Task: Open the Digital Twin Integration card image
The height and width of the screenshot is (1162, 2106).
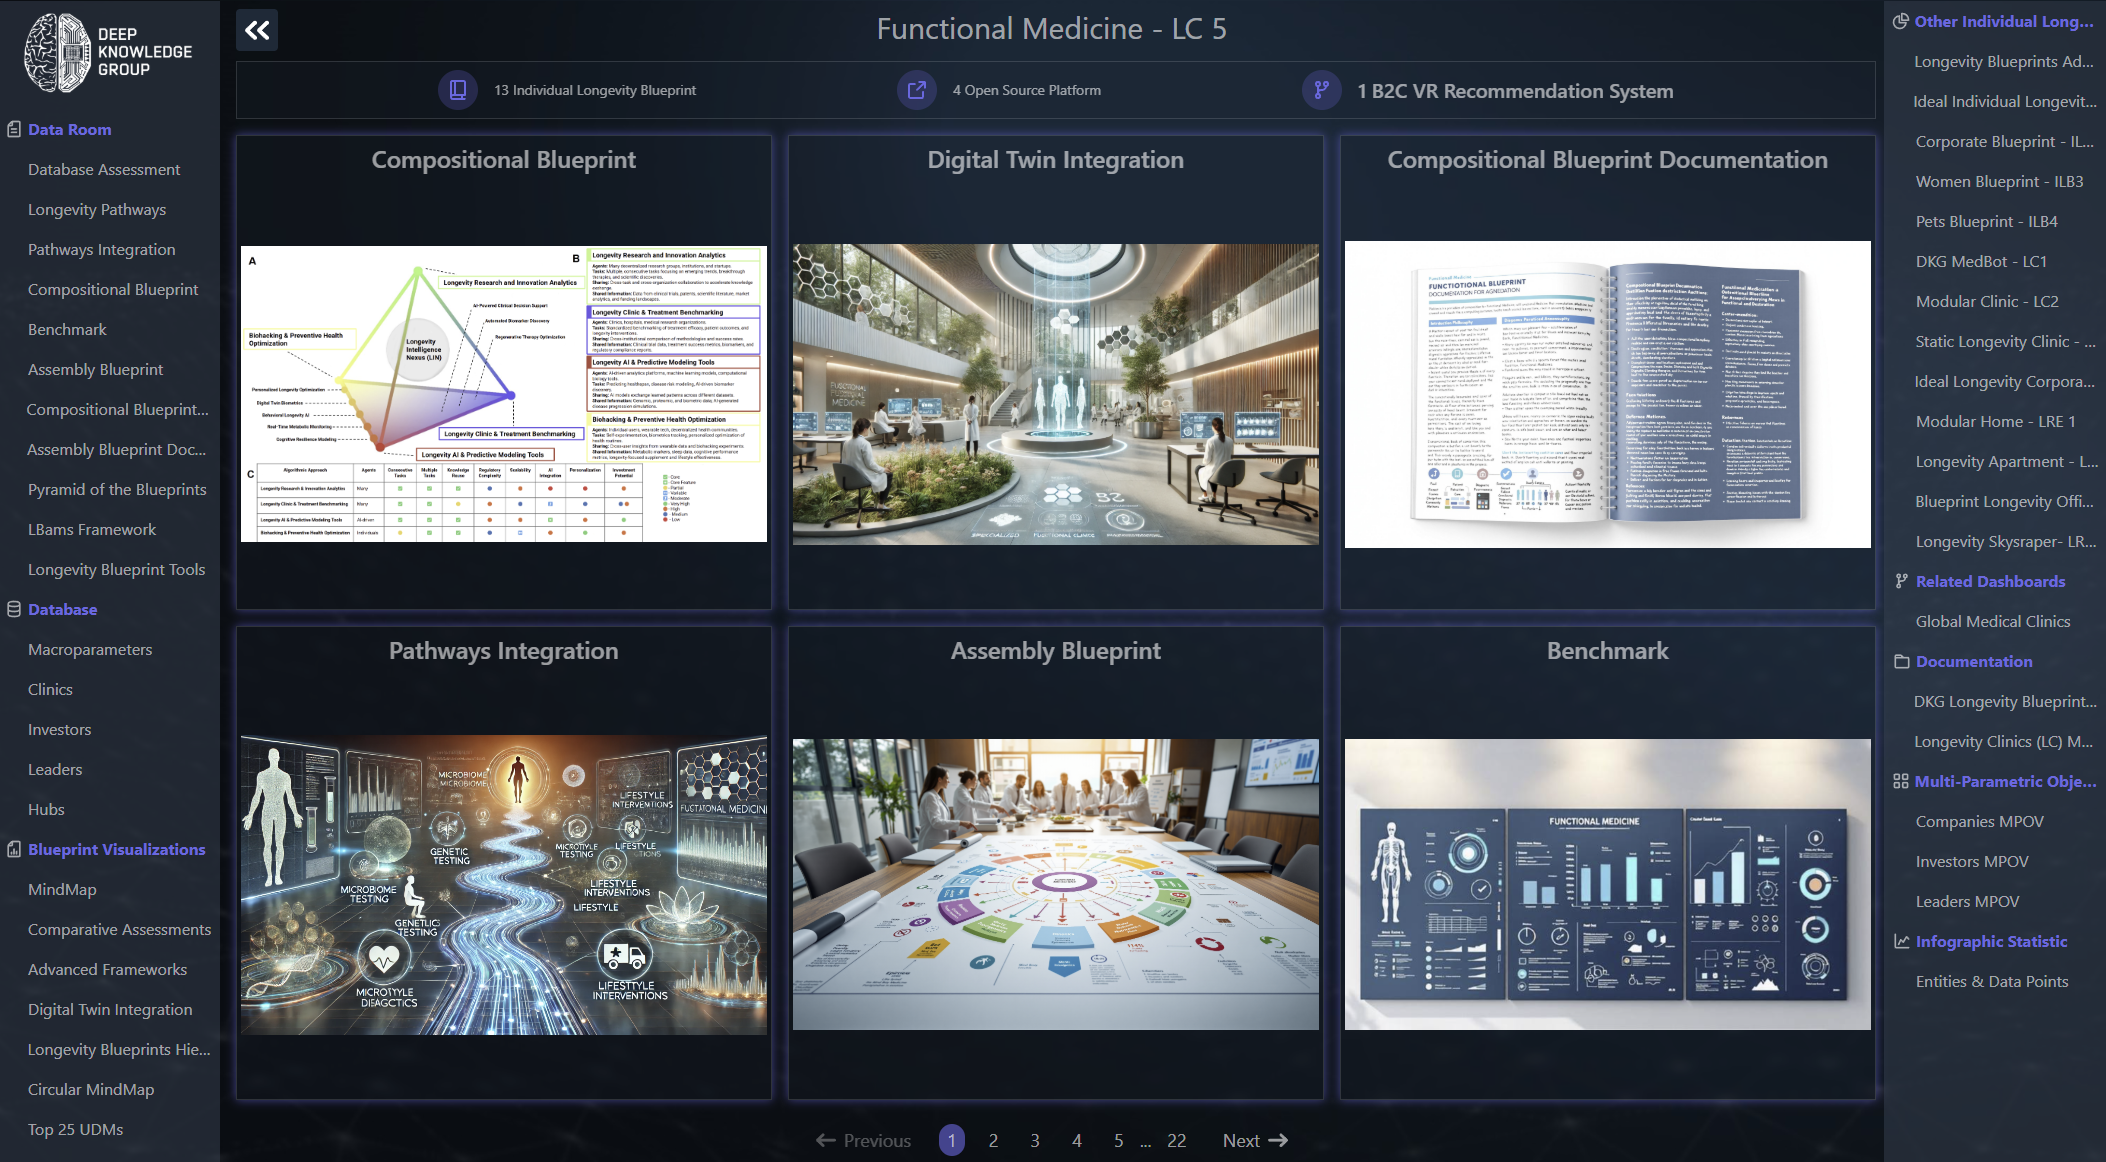Action: click(1055, 394)
